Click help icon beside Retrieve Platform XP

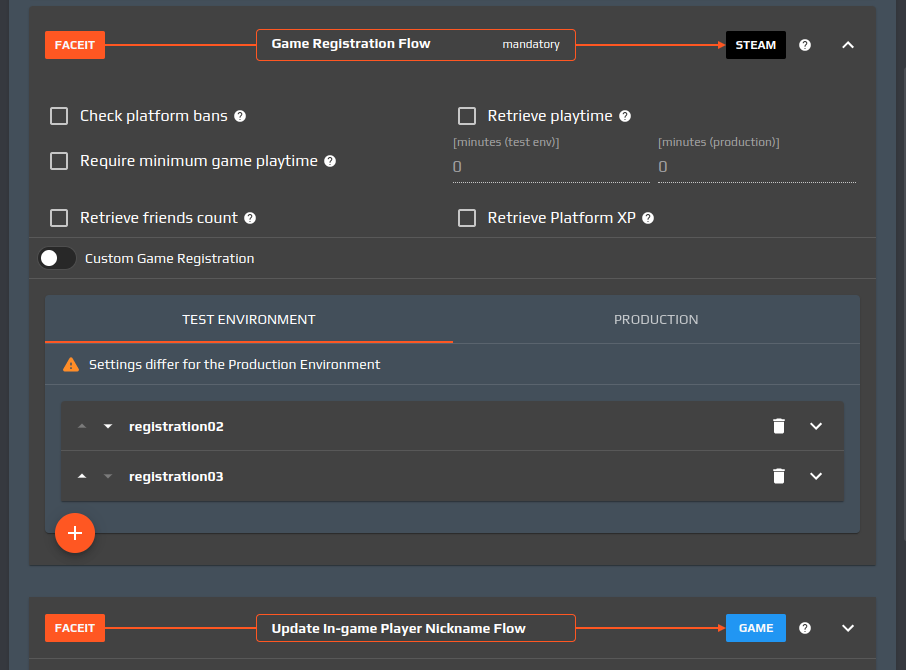pos(648,218)
